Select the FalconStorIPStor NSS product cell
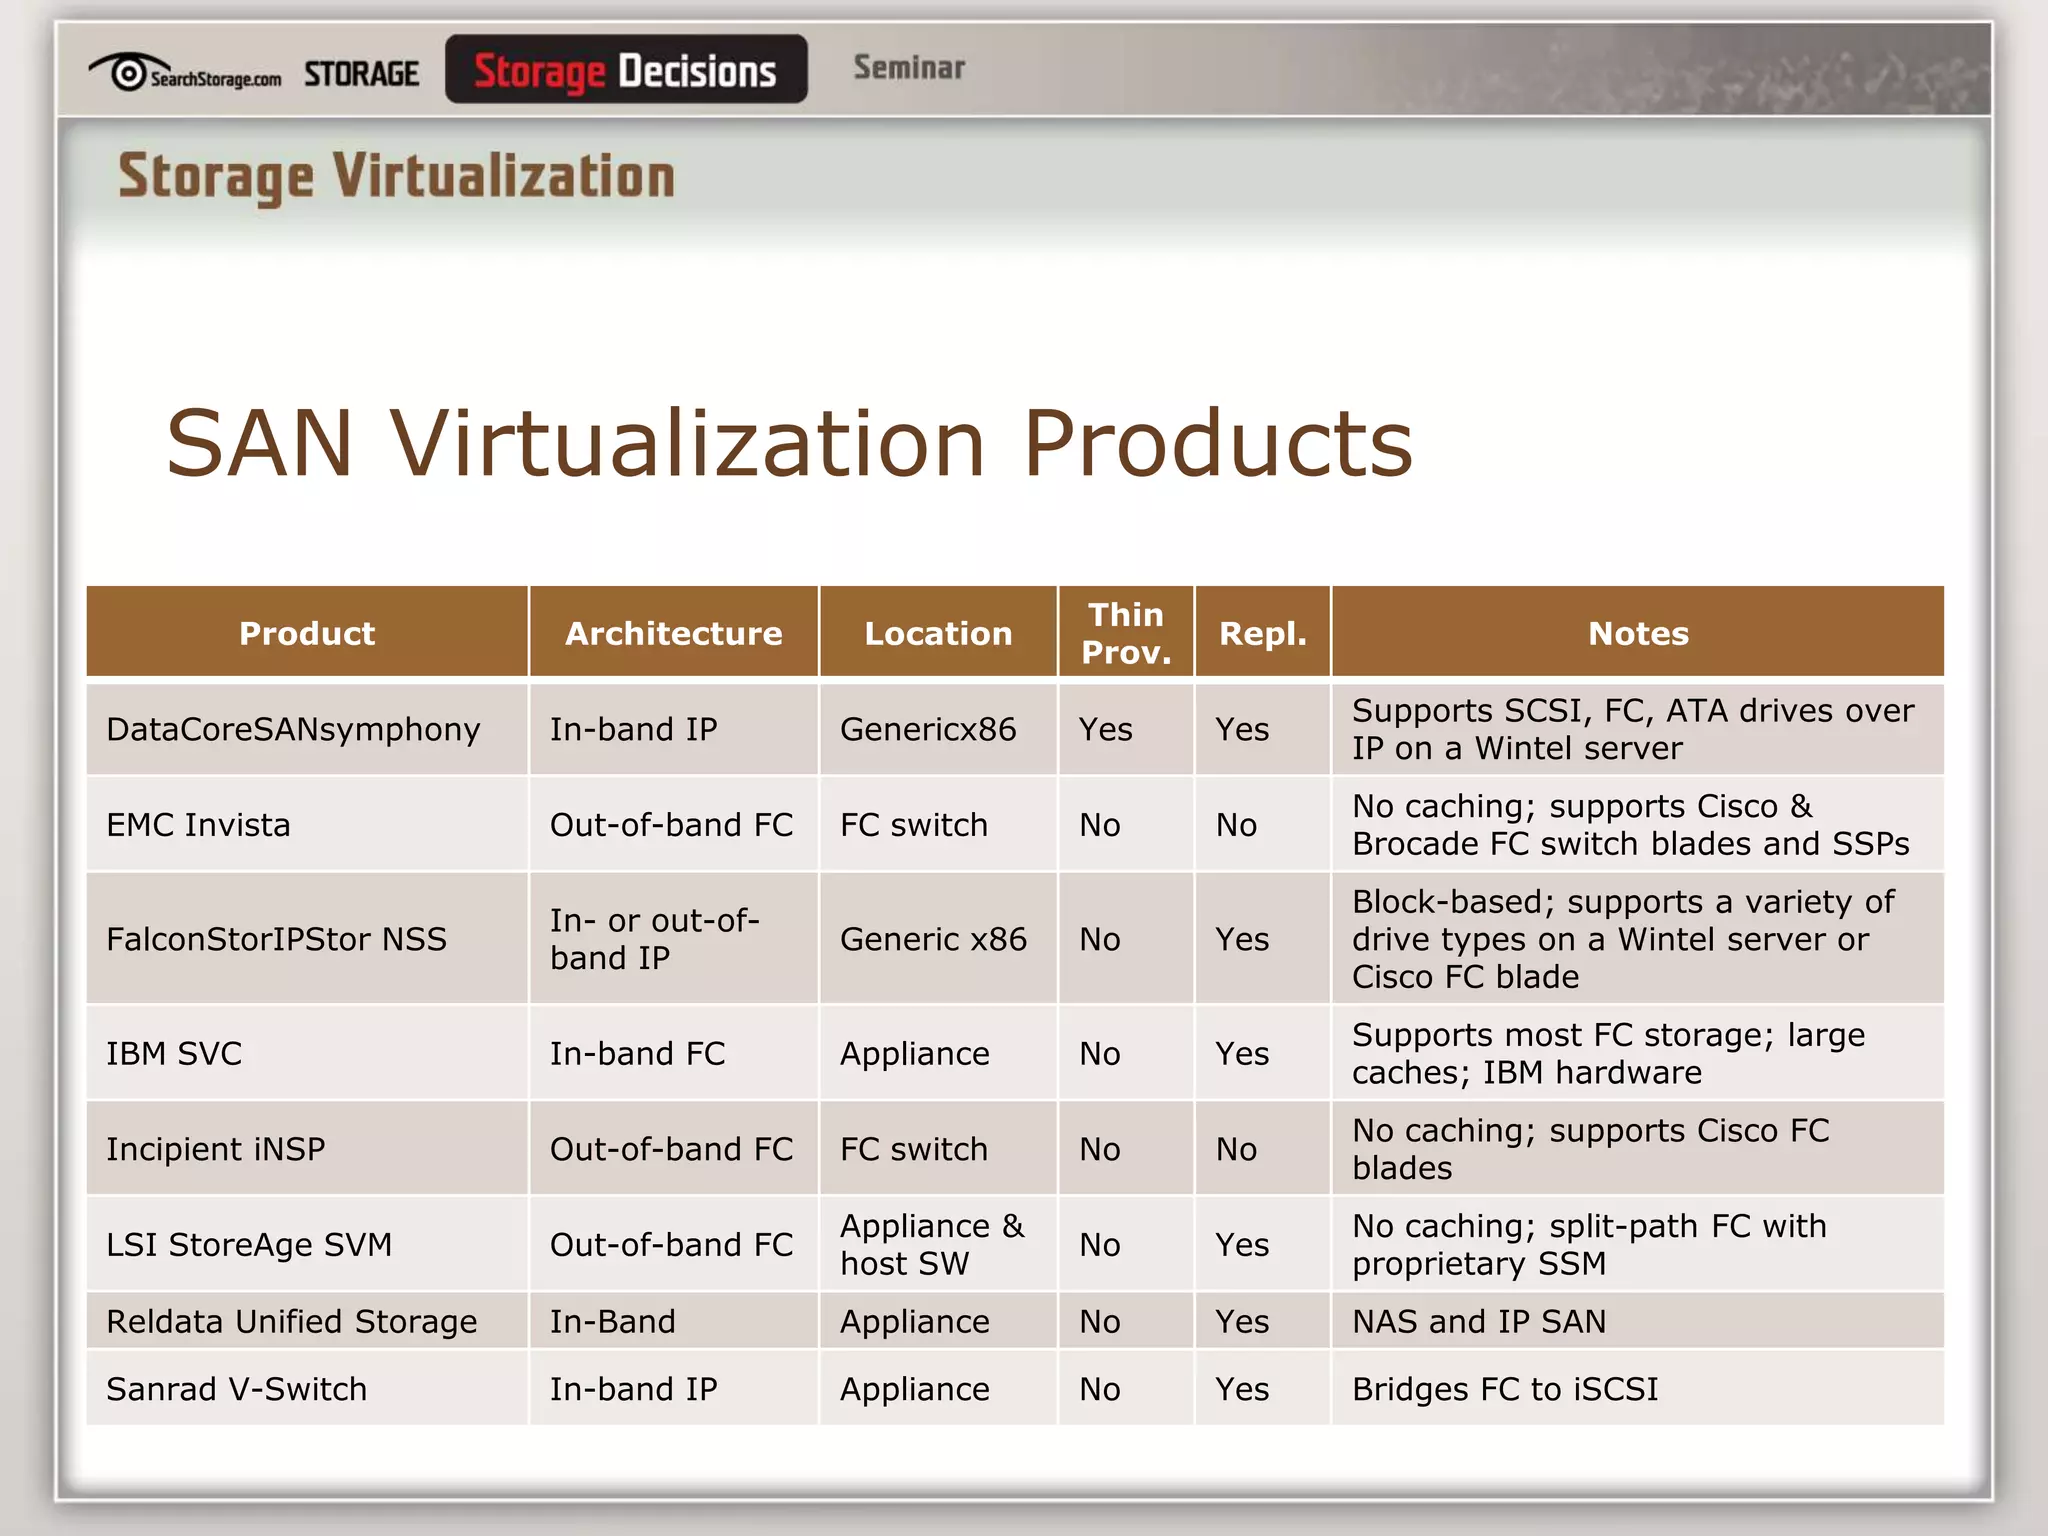This screenshot has width=2048, height=1536. (x=307, y=939)
